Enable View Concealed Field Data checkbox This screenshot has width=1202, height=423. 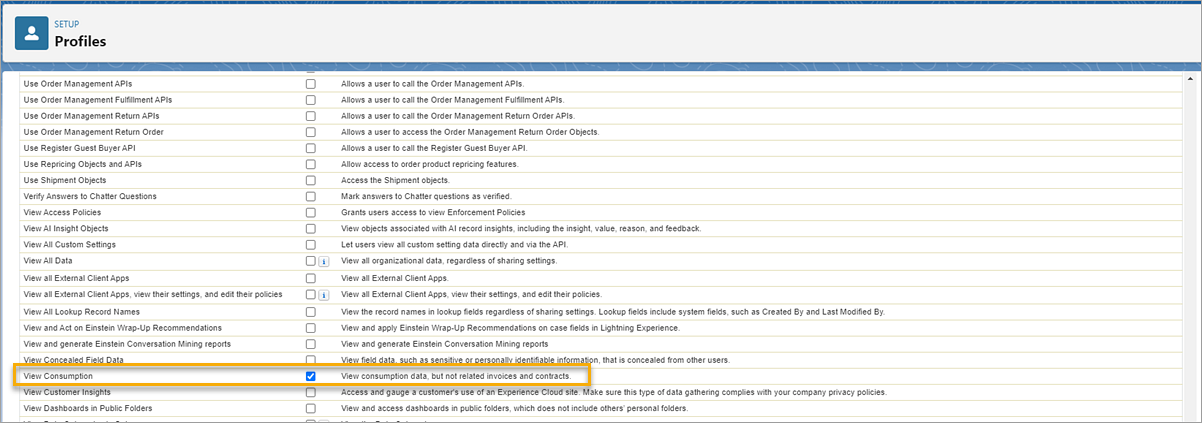click(310, 360)
